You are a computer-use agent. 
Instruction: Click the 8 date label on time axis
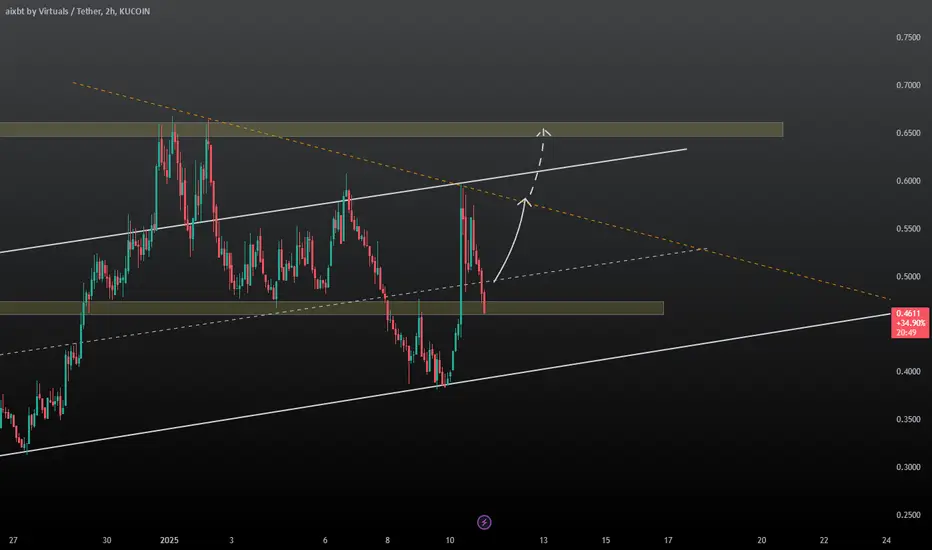388,540
